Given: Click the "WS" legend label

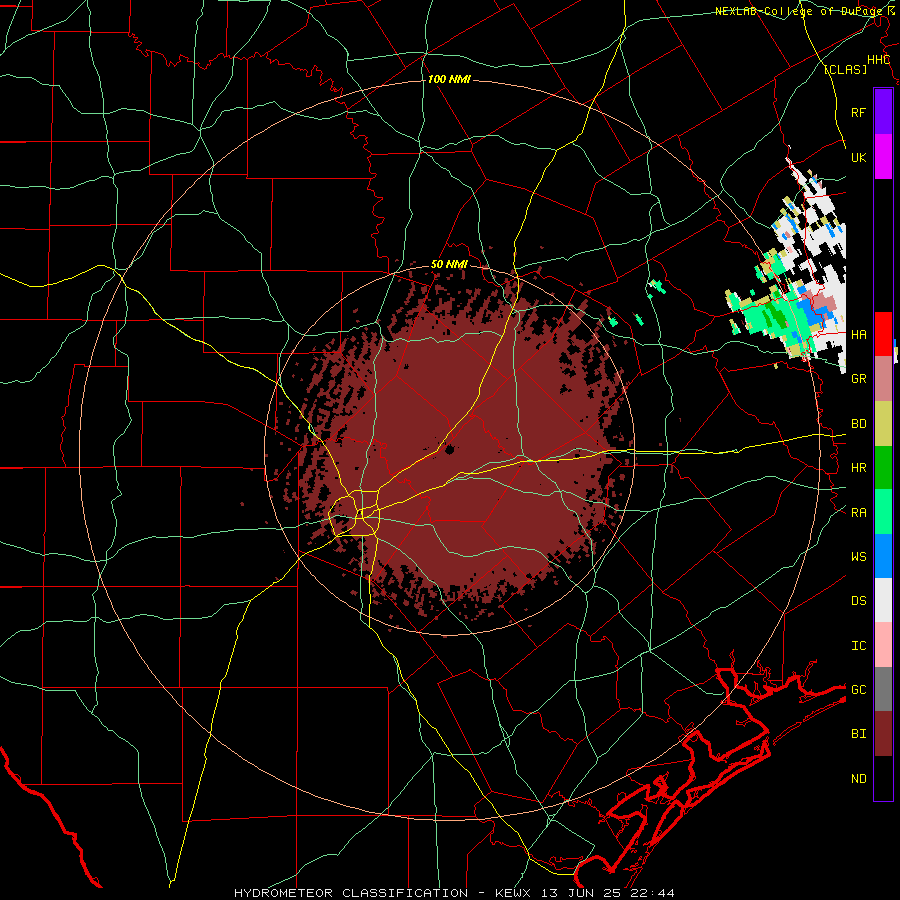Looking at the screenshot, I should 859,556.
